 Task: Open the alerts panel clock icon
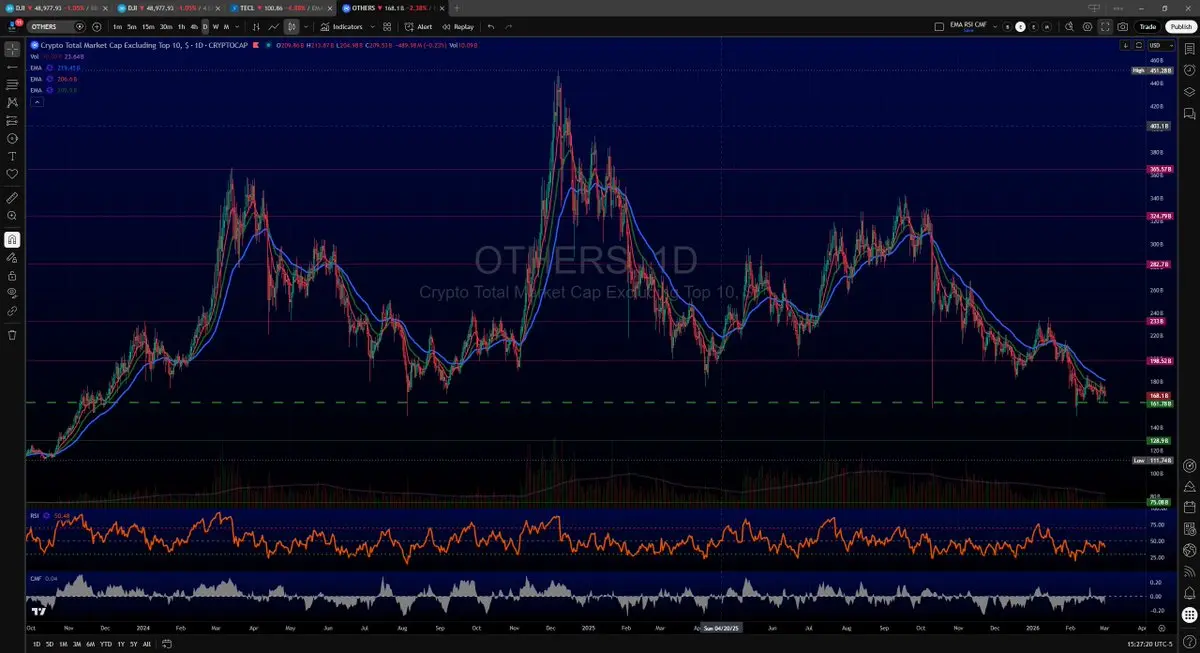click(1189, 70)
